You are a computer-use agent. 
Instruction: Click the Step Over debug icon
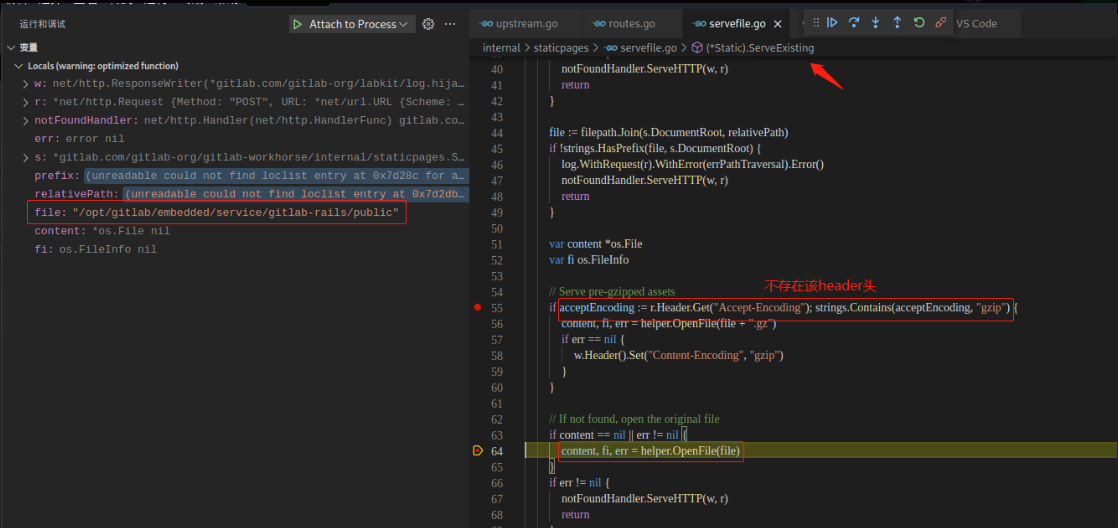click(853, 23)
